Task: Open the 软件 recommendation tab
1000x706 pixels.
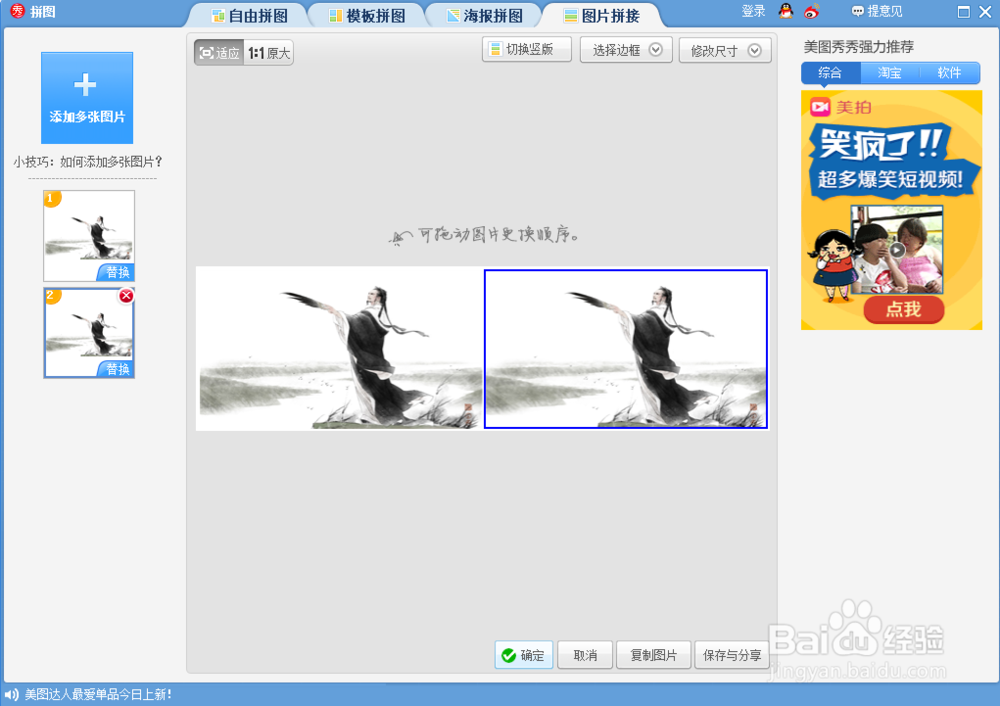Action: point(949,73)
